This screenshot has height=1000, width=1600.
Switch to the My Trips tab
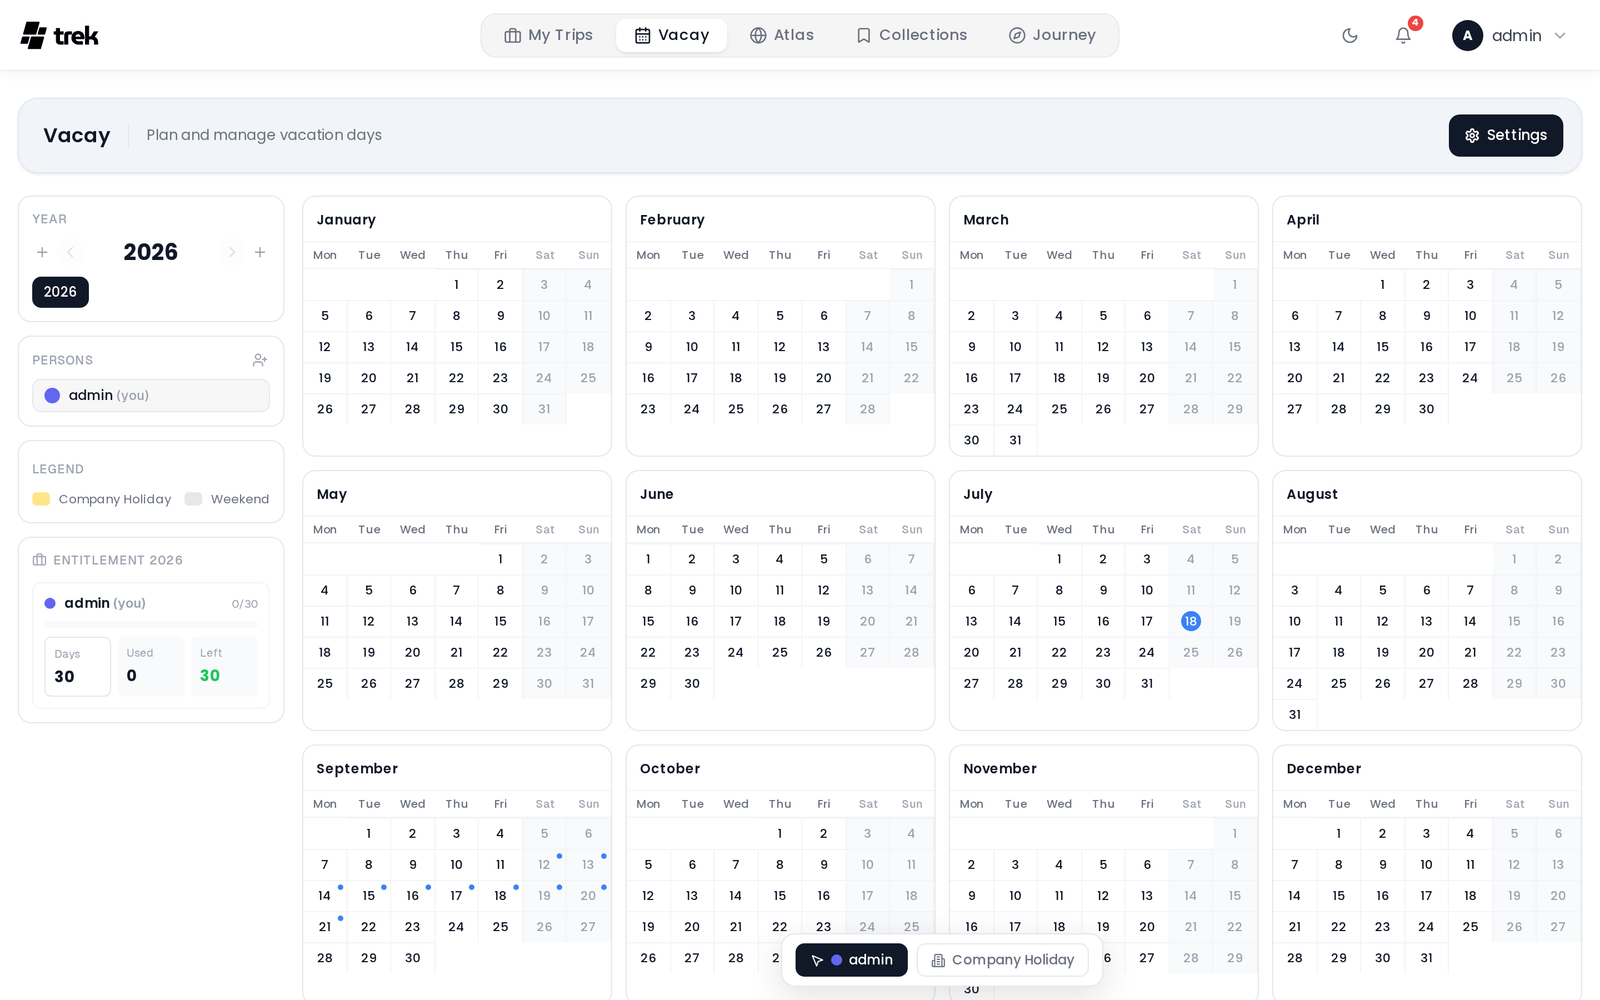pos(548,35)
